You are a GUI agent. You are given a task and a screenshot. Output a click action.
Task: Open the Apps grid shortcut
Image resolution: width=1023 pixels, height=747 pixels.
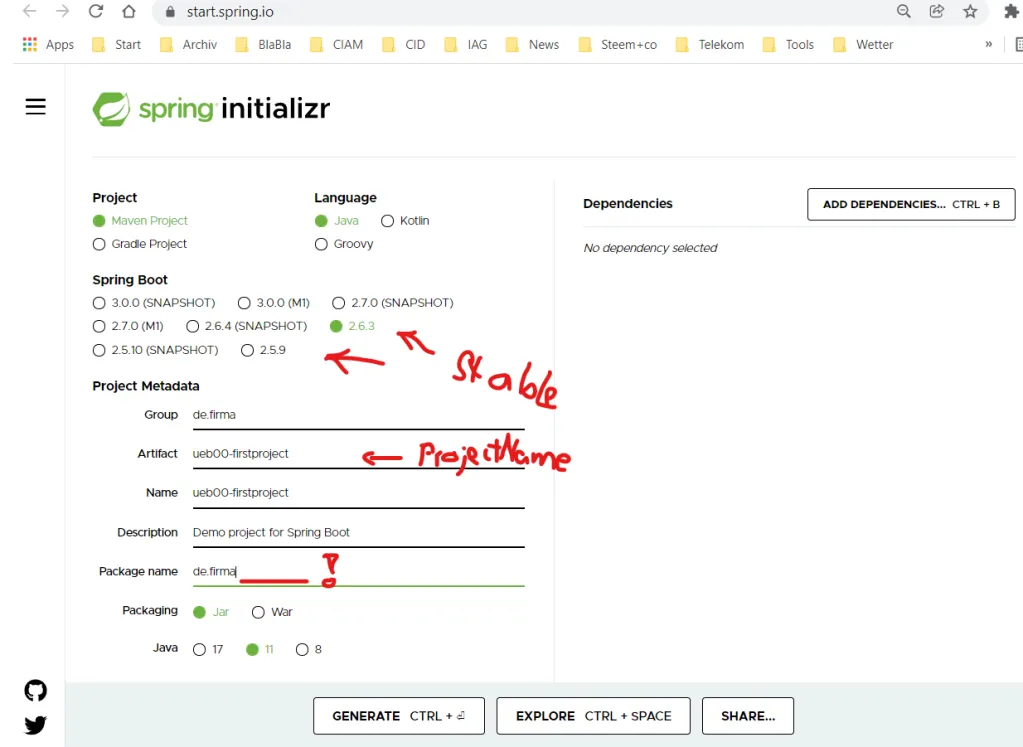click(x=48, y=44)
